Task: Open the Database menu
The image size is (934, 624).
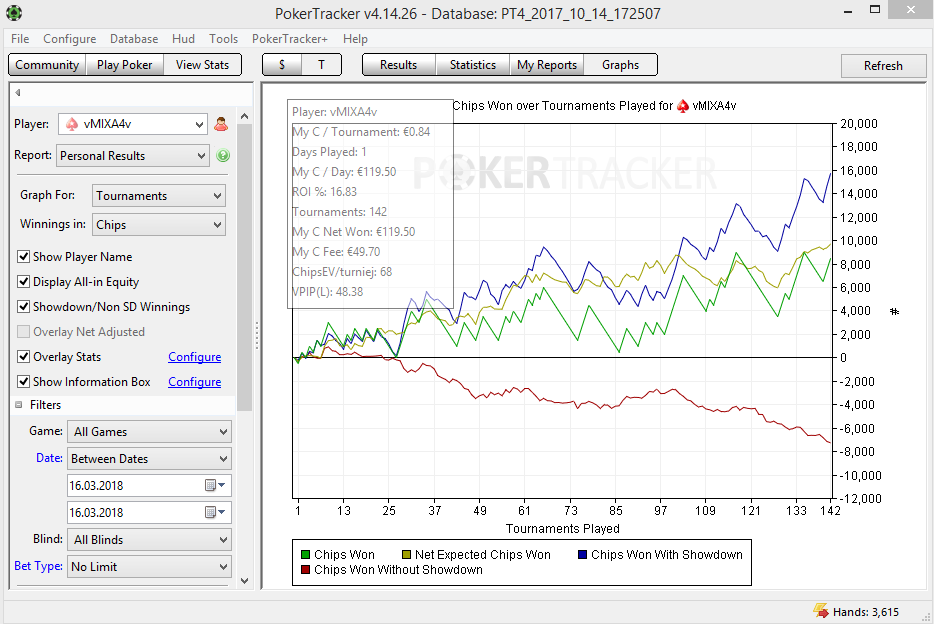Action: (x=134, y=39)
